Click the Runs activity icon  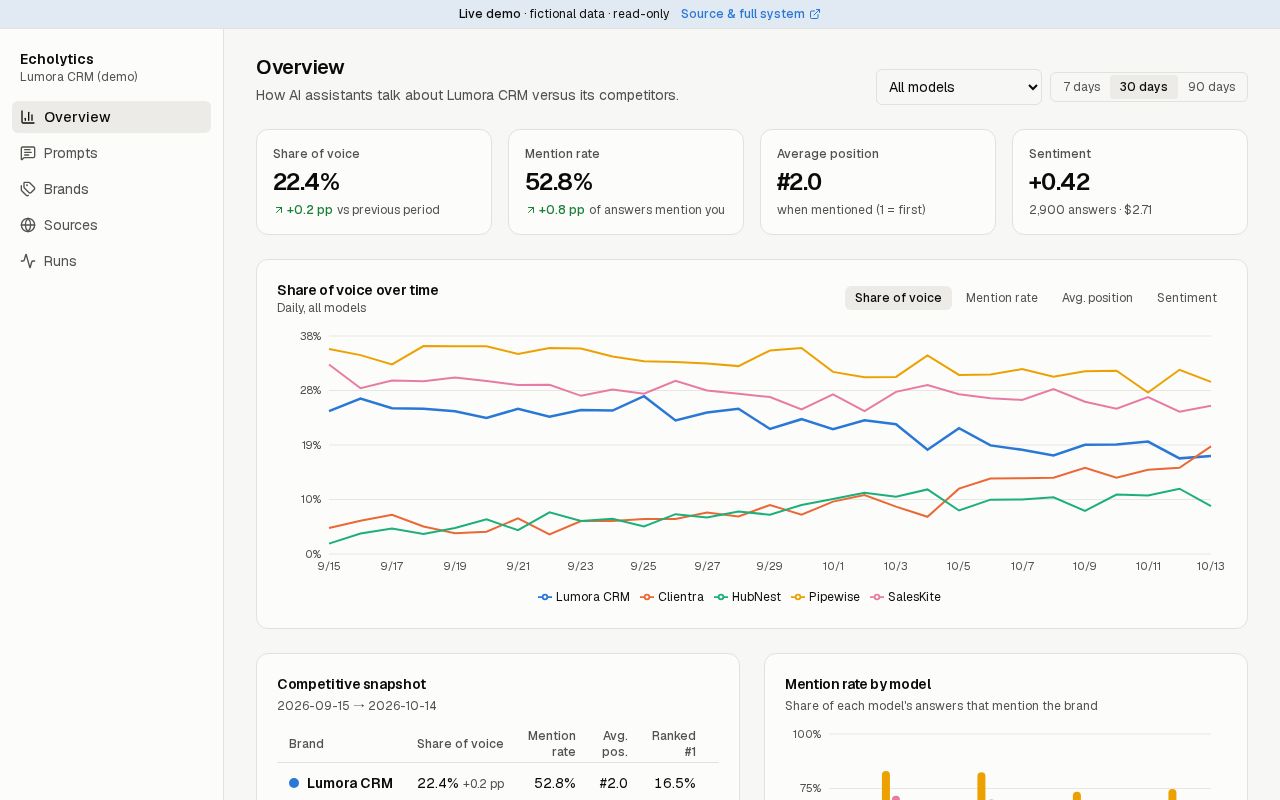pos(28,261)
